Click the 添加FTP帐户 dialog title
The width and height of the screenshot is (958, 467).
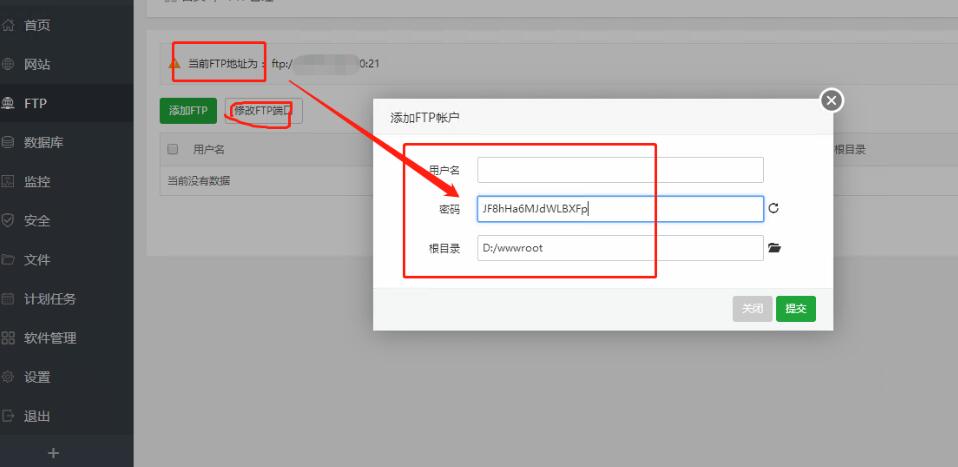[424, 117]
